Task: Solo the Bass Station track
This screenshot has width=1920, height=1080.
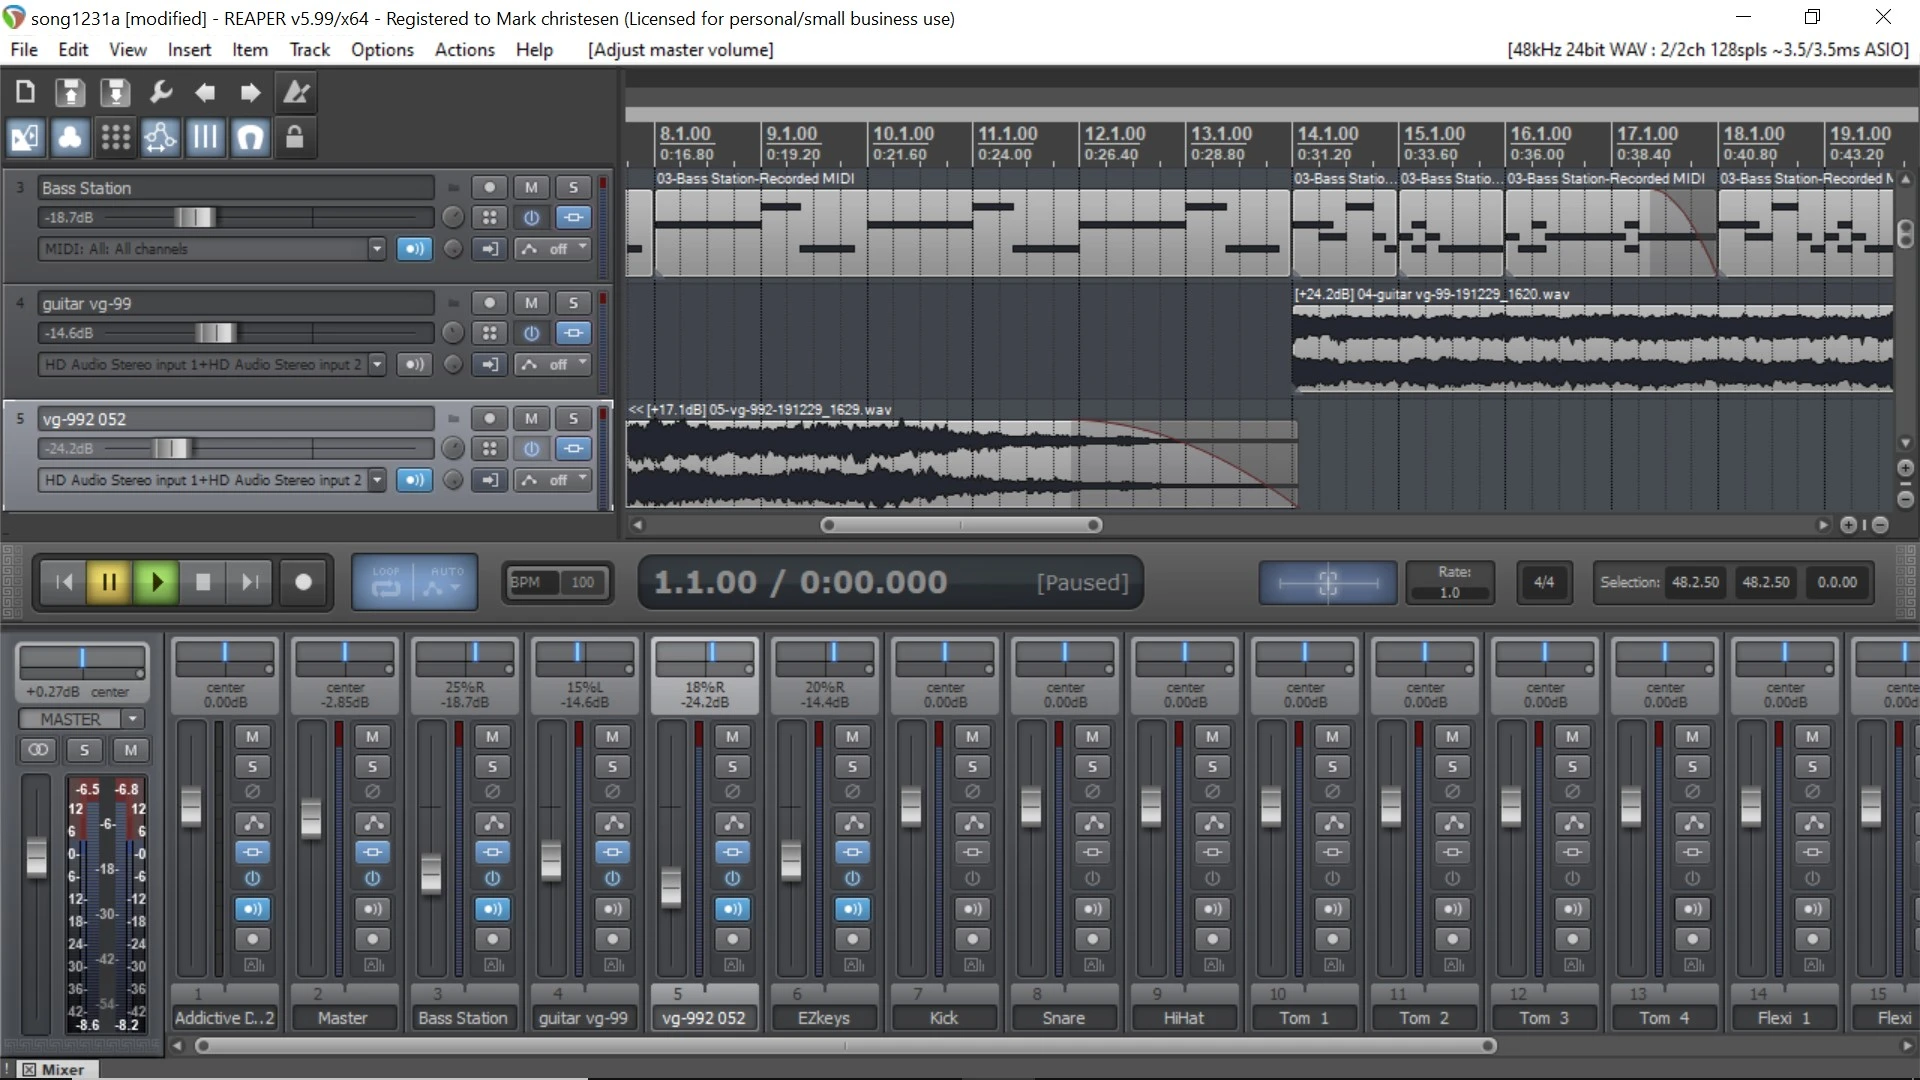Action: tap(573, 187)
